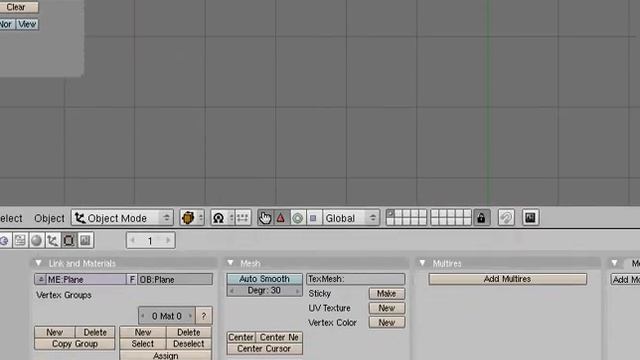
Task: Toggle the View button near Clear
Action: tap(27, 24)
